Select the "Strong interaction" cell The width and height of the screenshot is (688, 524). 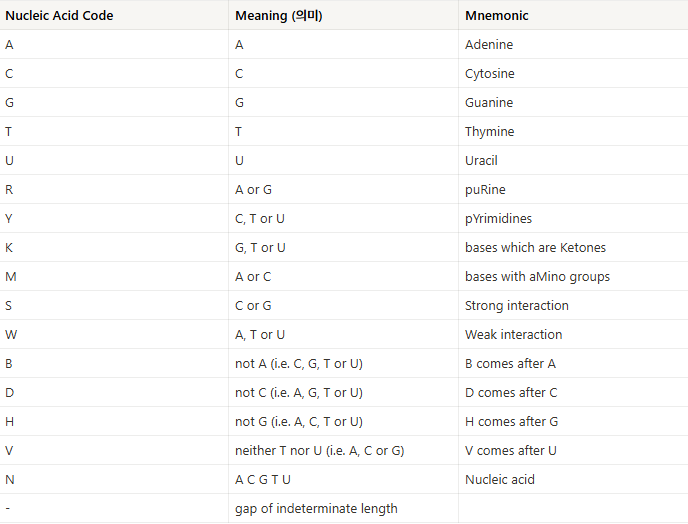click(x=517, y=306)
